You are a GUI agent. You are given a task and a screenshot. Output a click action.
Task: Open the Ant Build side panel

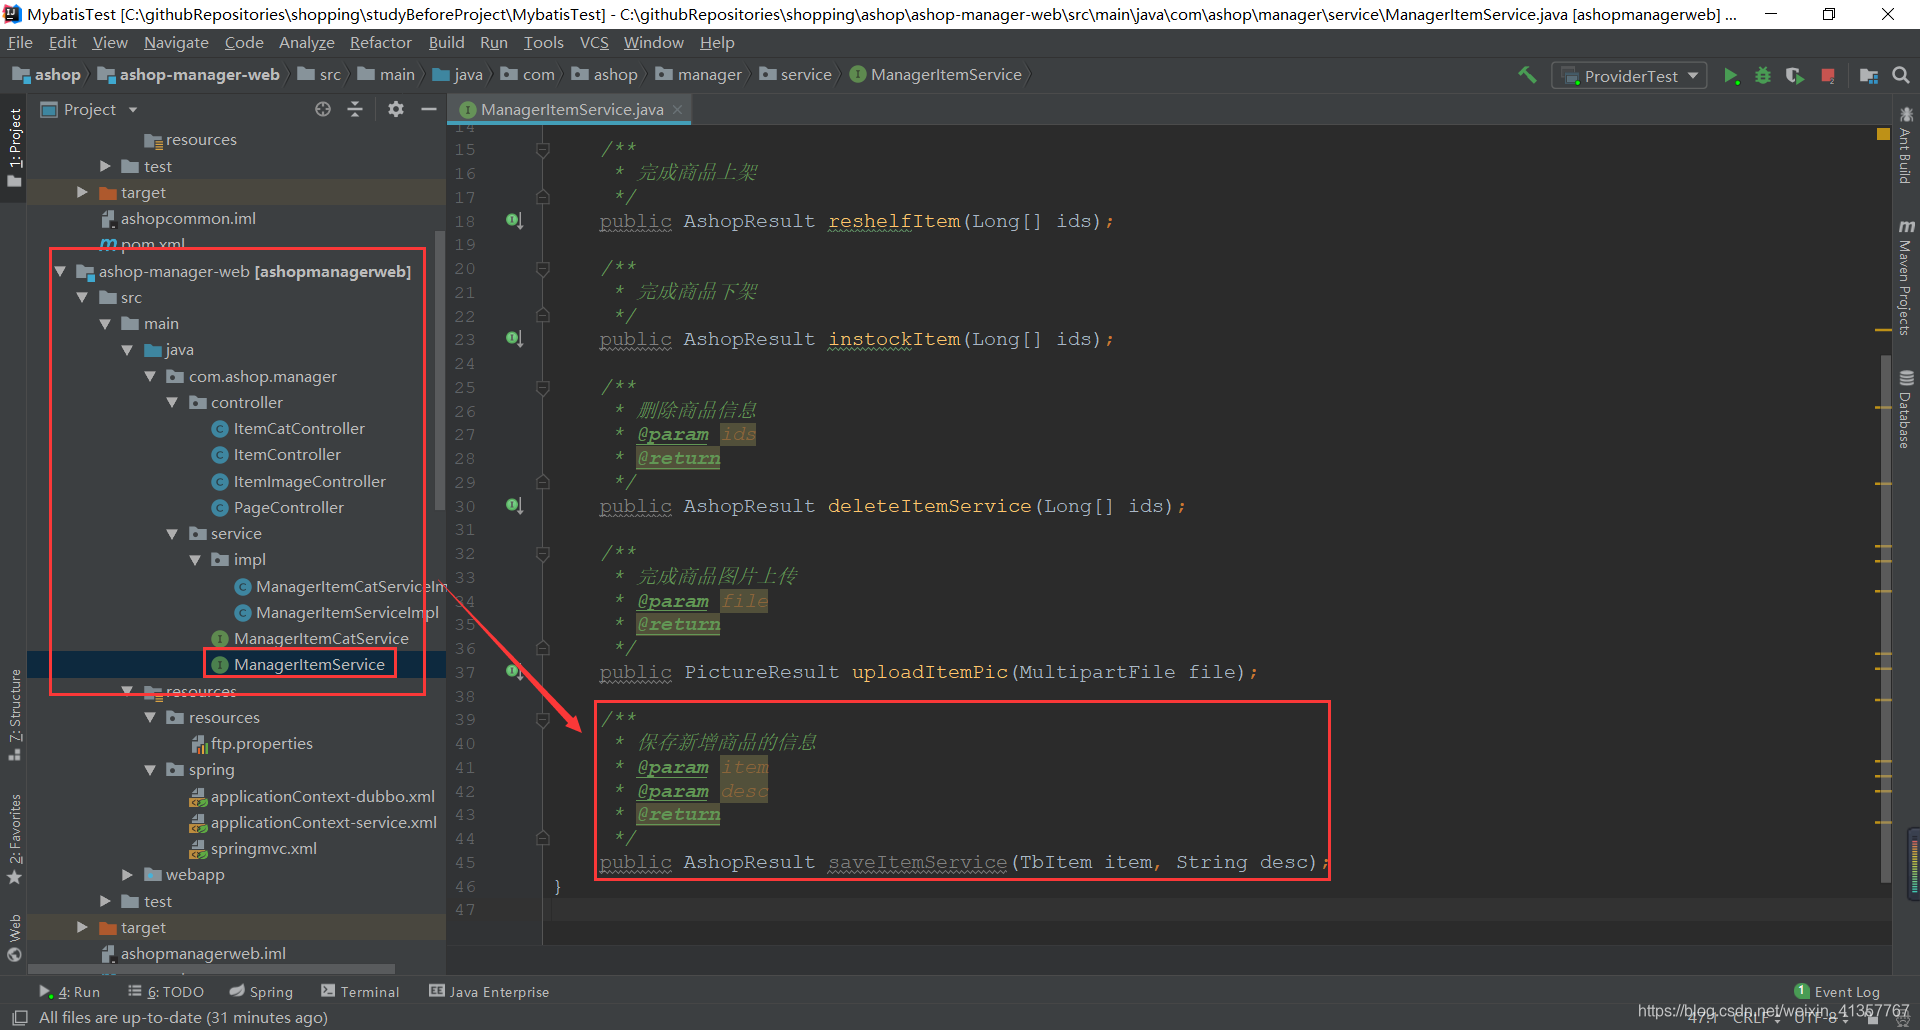tap(1906, 146)
